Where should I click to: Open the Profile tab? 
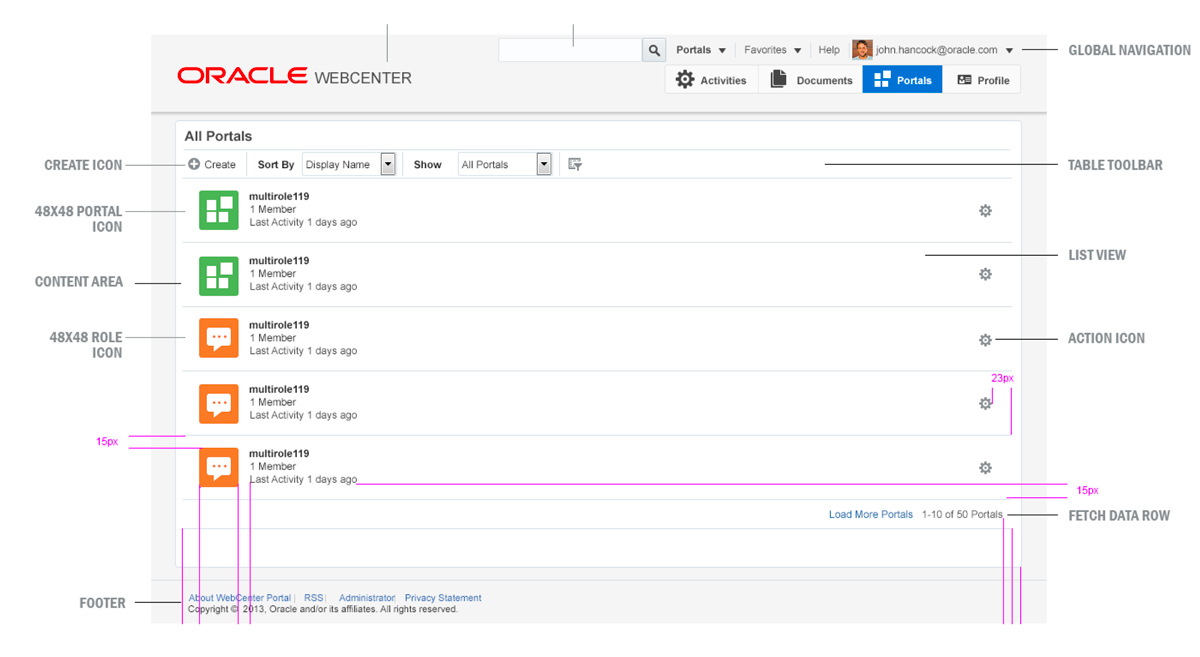click(x=982, y=80)
